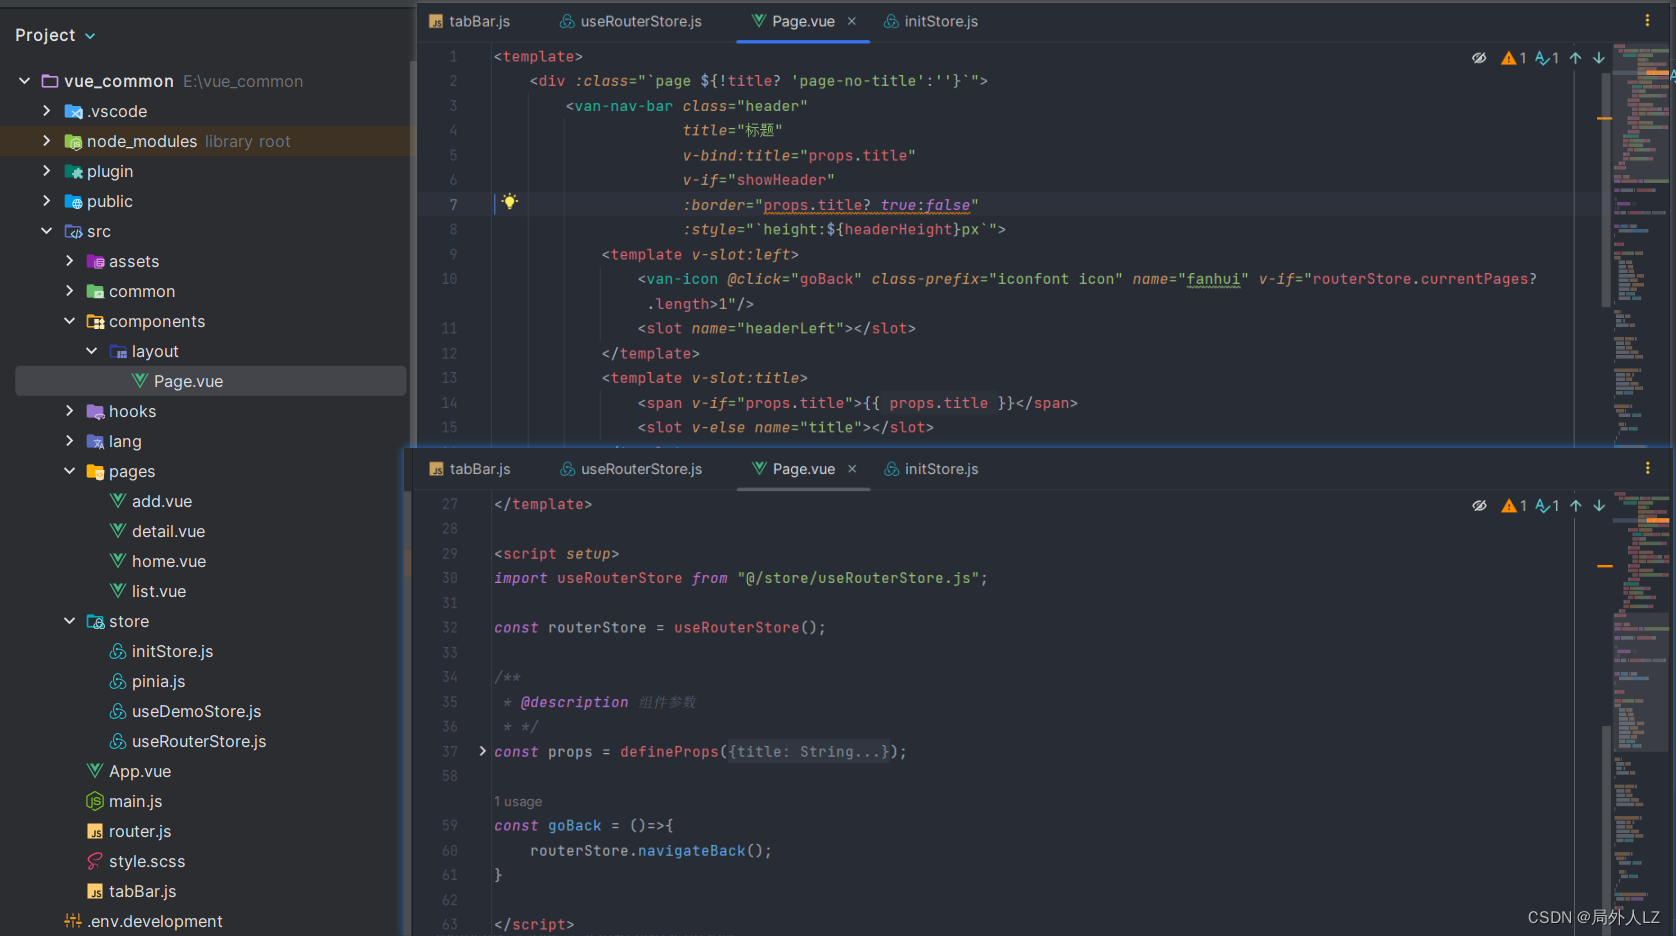Open home.vue file icon
This screenshot has height=936, width=1676.
(x=118, y=561)
